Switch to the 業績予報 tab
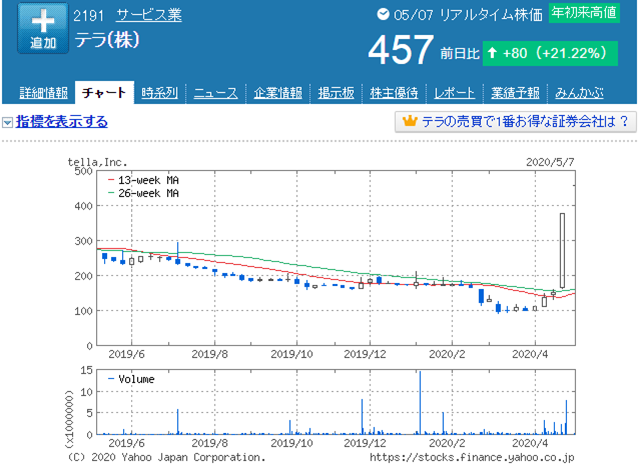 515,93
